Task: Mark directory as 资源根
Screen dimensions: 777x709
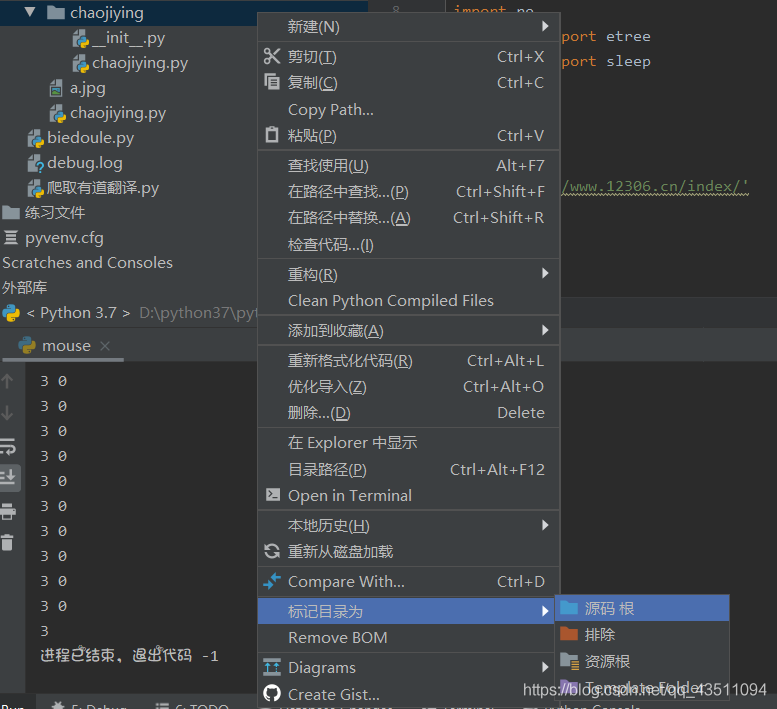Action: [x=642, y=661]
